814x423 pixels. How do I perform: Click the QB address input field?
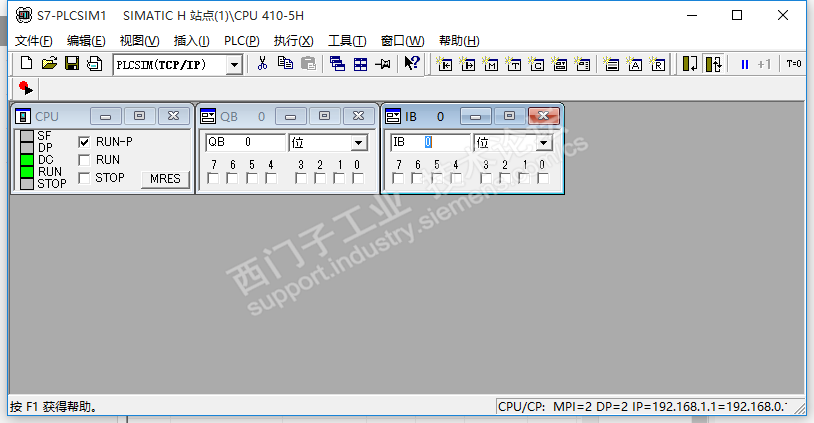coord(246,142)
